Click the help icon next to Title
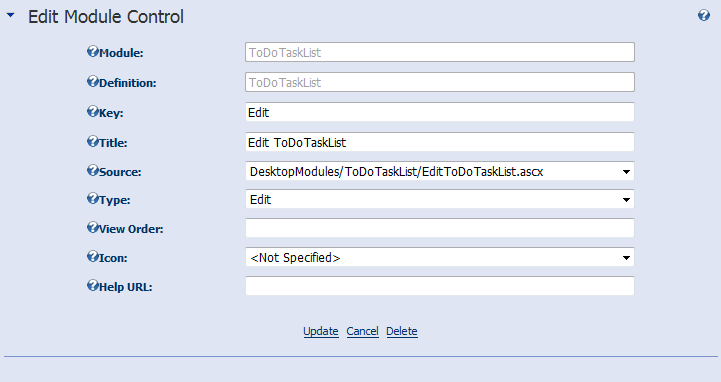The width and height of the screenshot is (721, 382). click(93, 141)
